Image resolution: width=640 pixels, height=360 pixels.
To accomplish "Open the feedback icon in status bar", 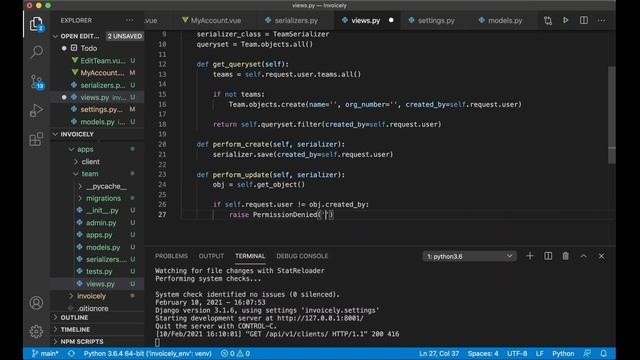I will [587, 353].
